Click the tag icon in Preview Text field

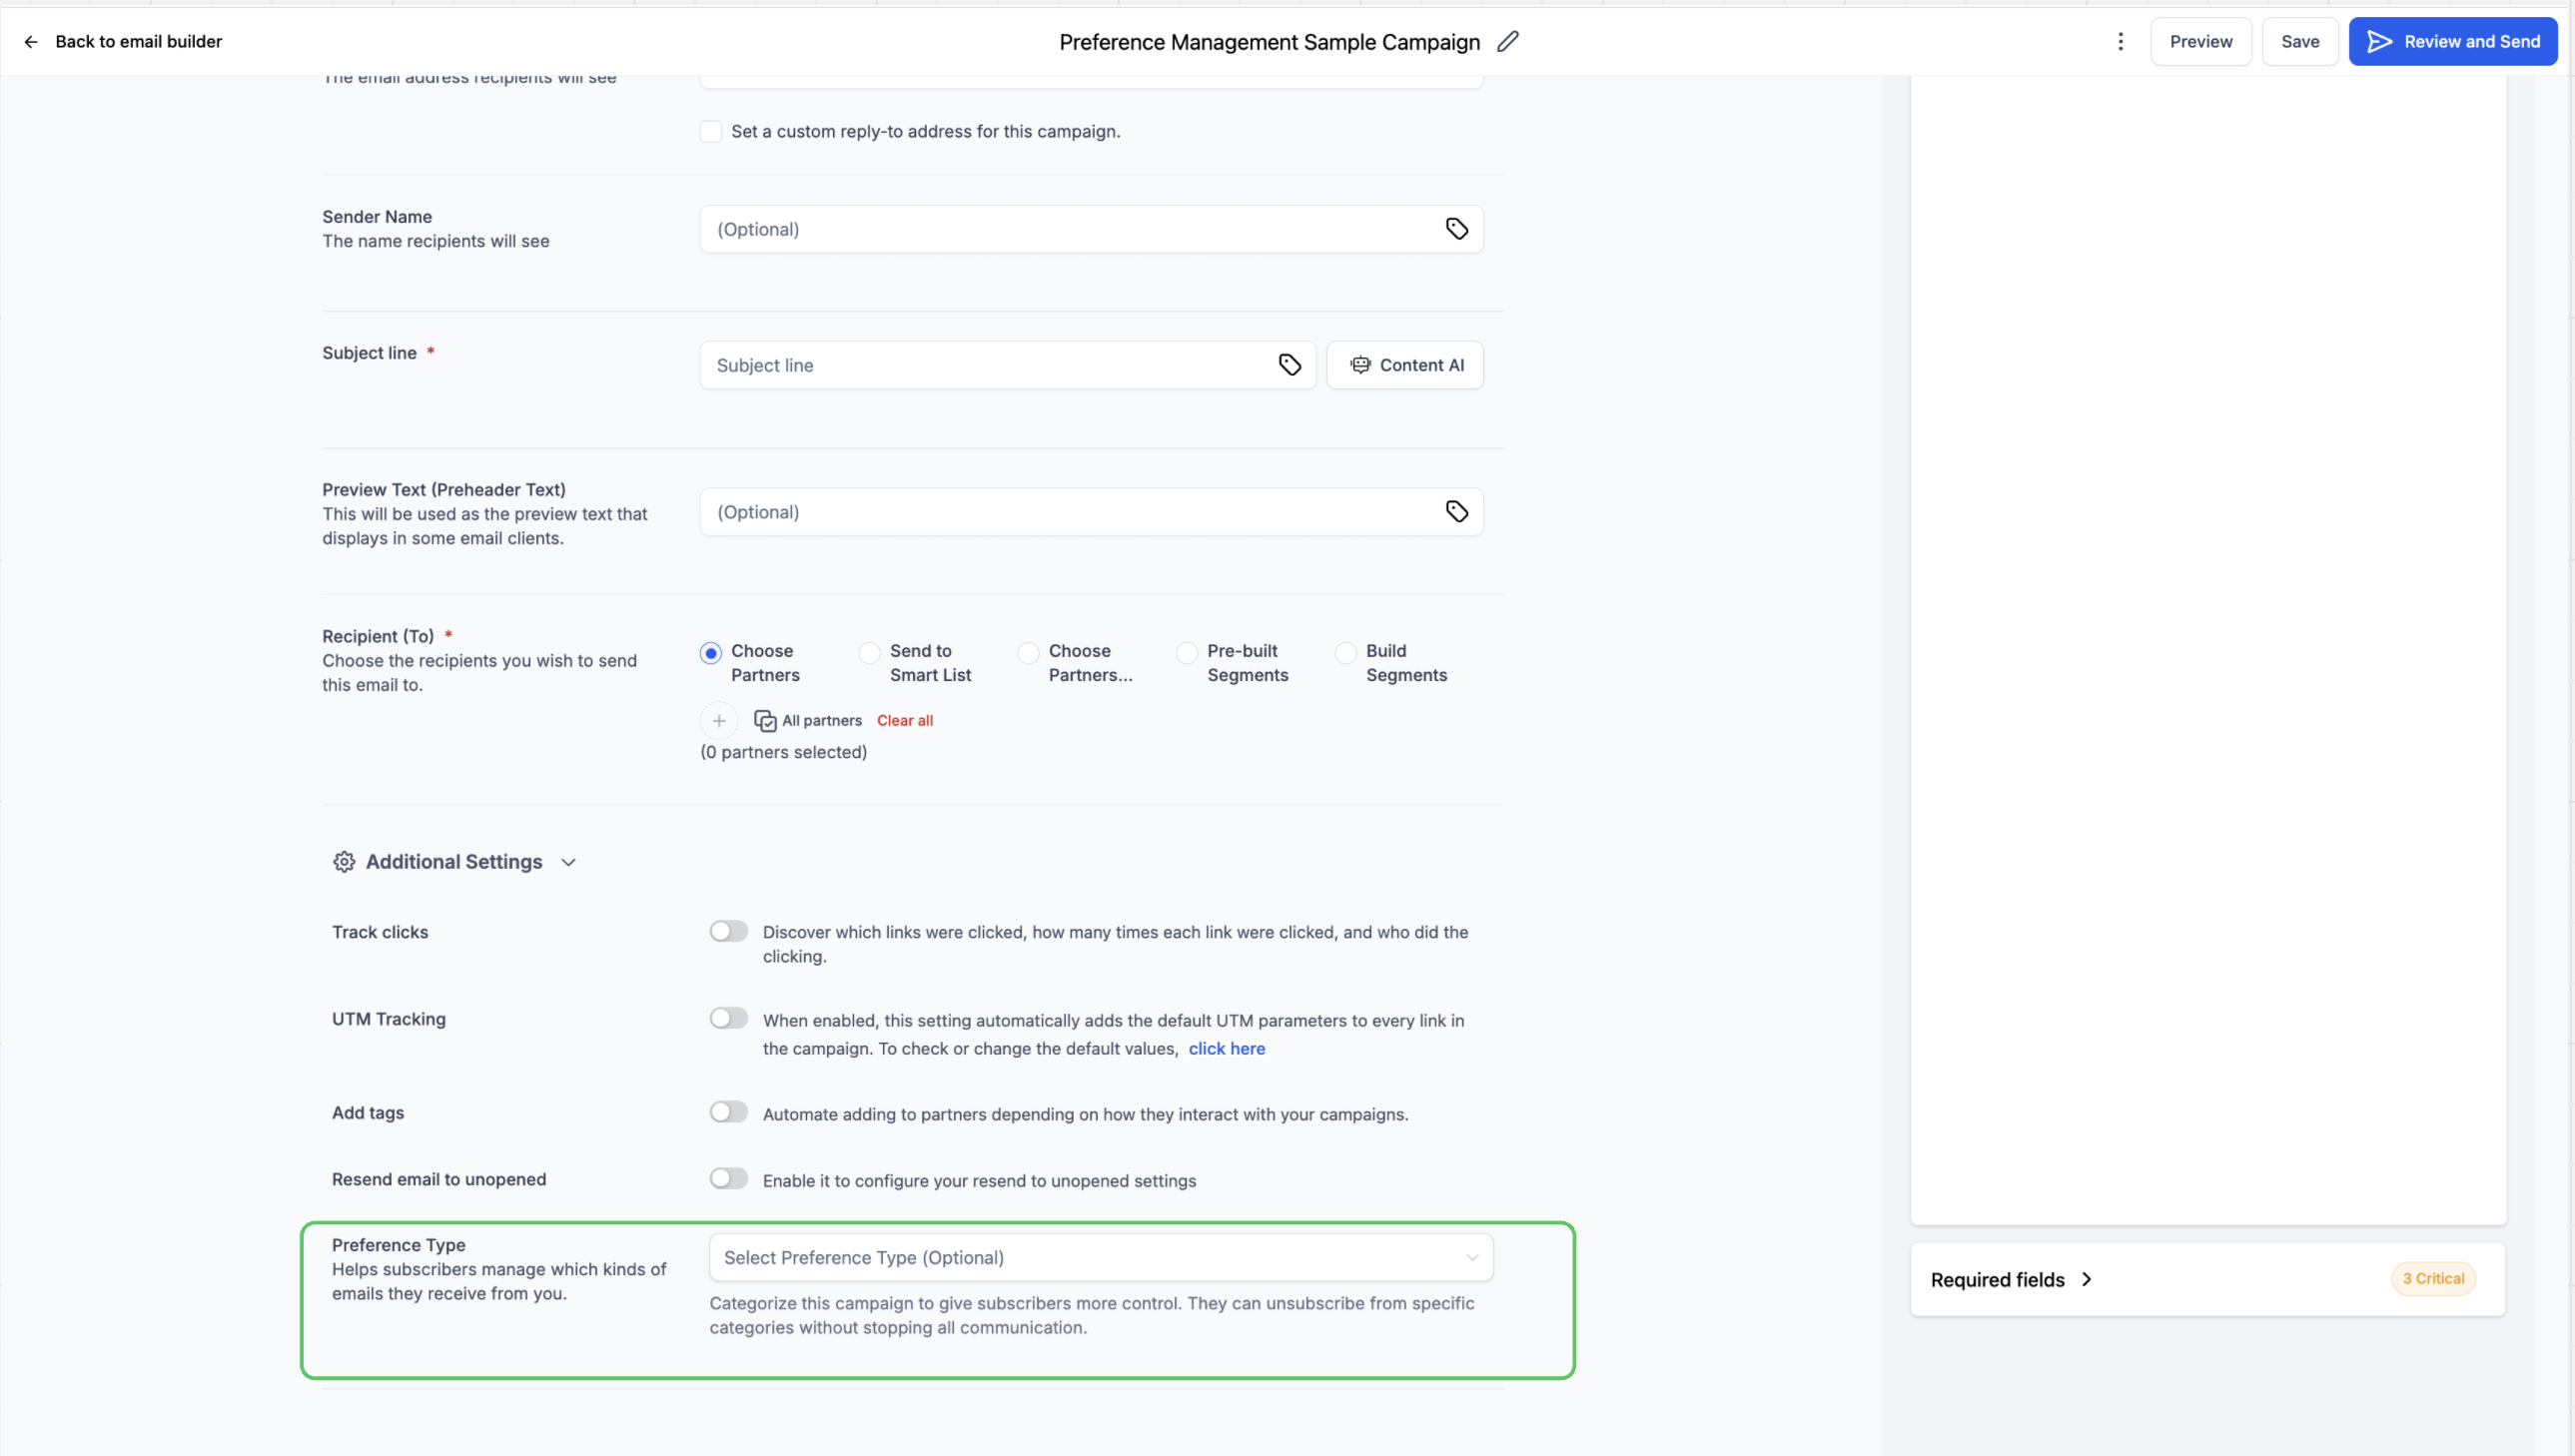pyautogui.click(x=1456, y=512)
